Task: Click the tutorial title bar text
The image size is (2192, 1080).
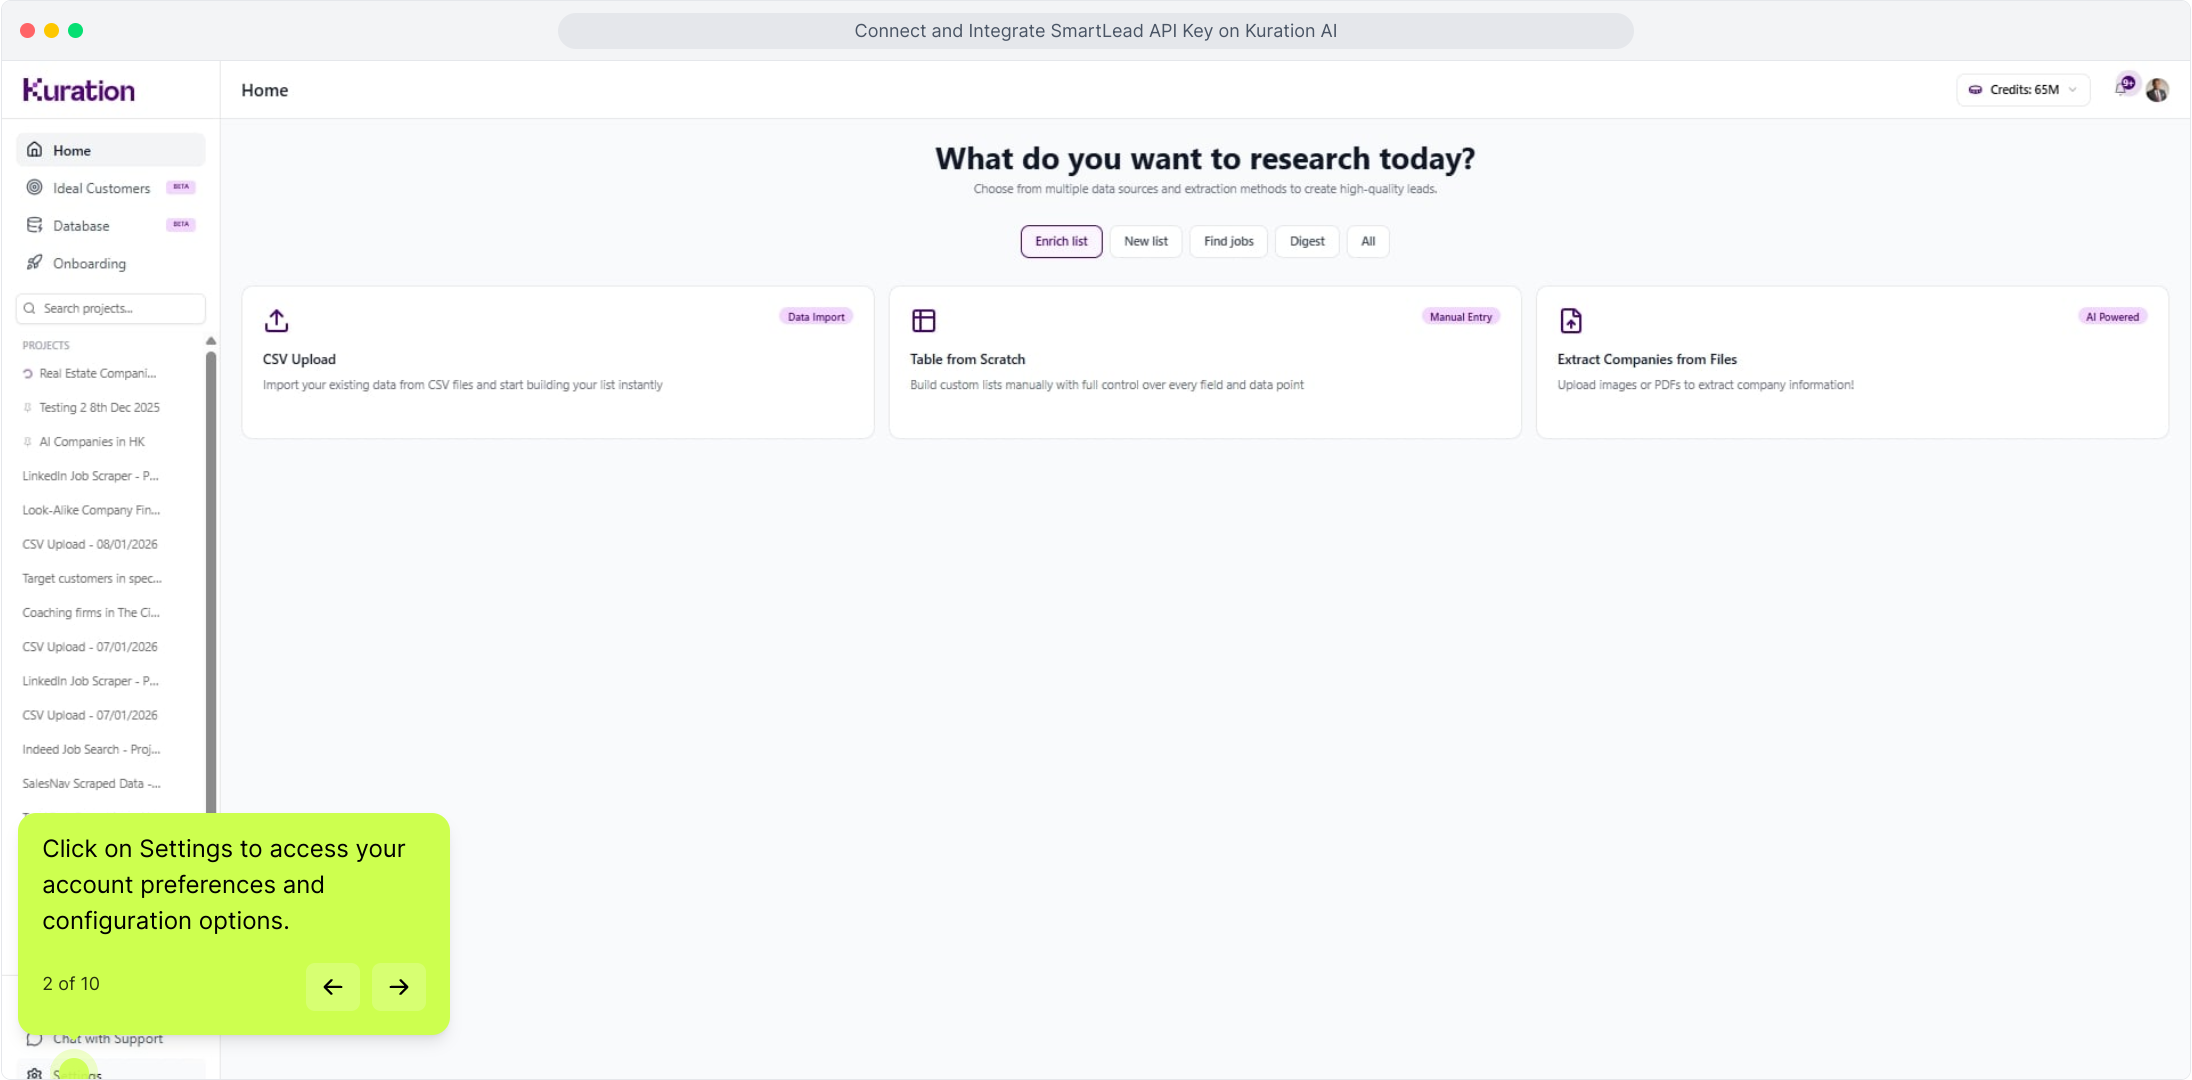Action: 1095,31
